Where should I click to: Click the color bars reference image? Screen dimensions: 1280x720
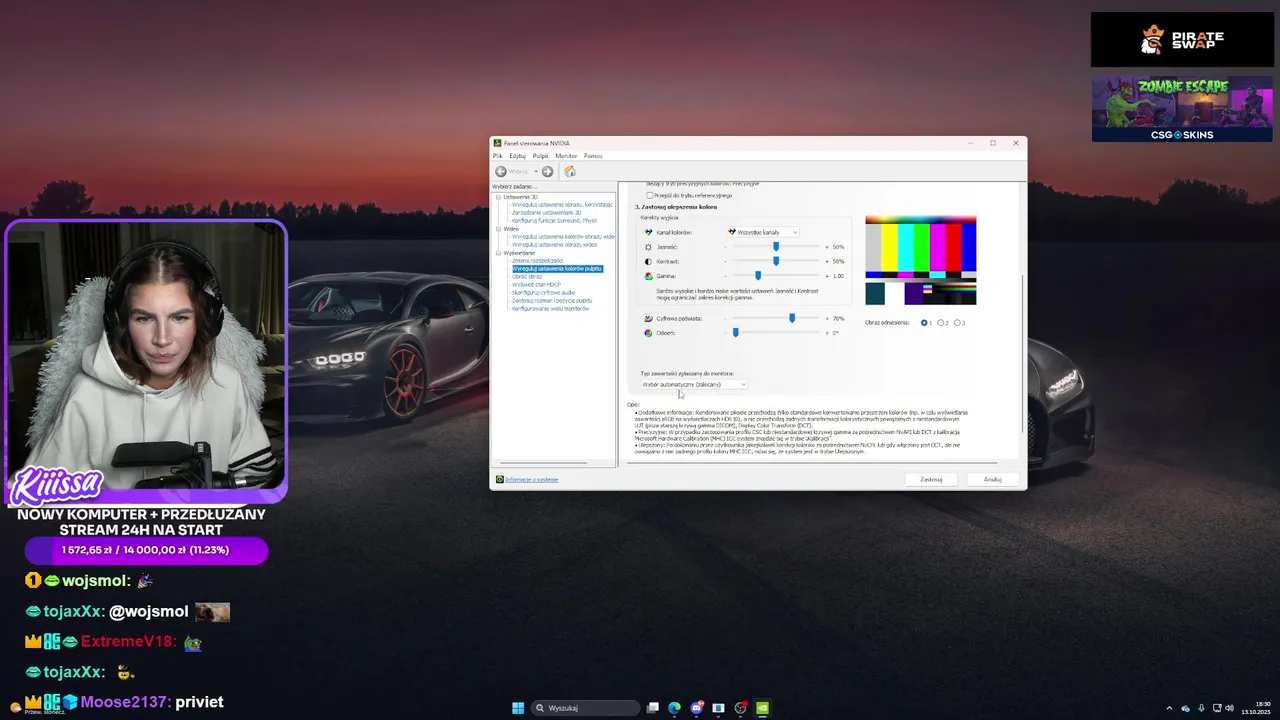920,260
